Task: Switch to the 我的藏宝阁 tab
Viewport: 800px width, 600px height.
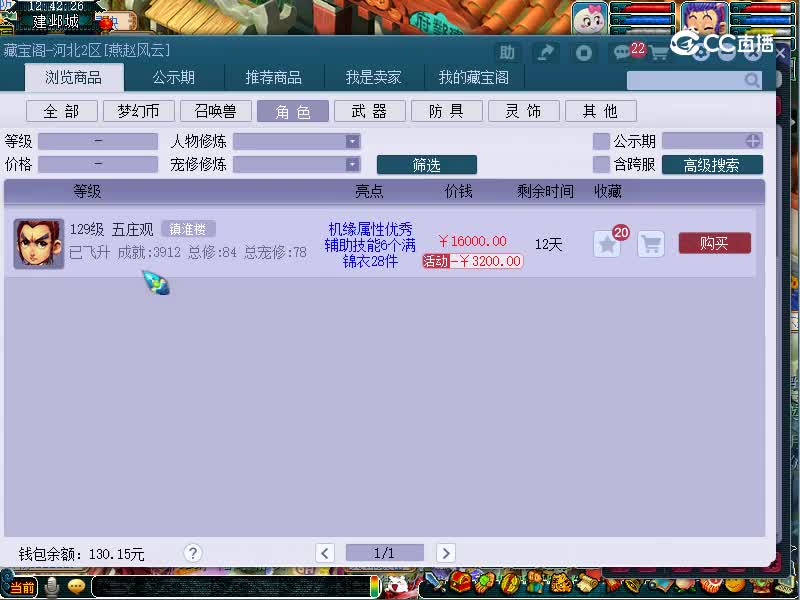Action: (x=473, y=78)
